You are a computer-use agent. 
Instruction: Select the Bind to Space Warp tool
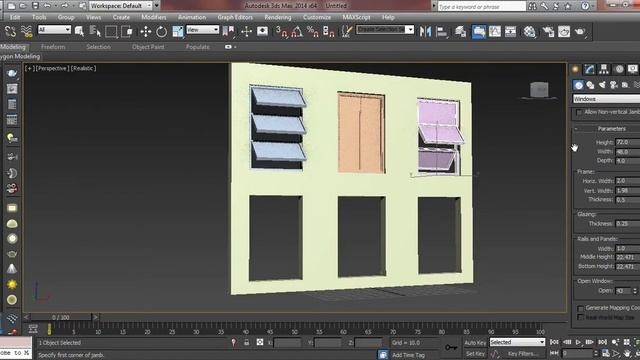click(26, 31)
